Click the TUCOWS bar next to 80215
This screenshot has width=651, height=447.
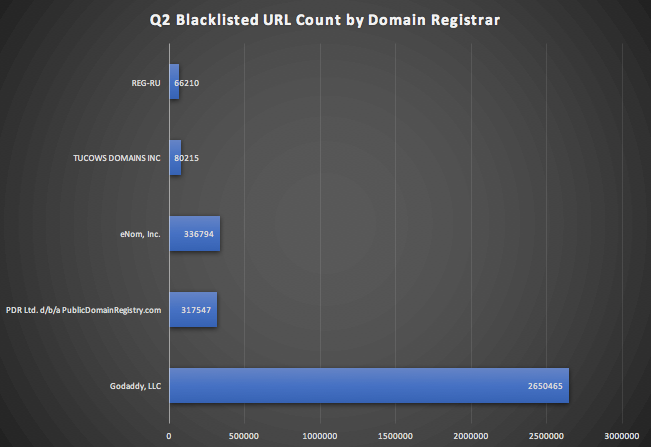click(x=175, y=158)
